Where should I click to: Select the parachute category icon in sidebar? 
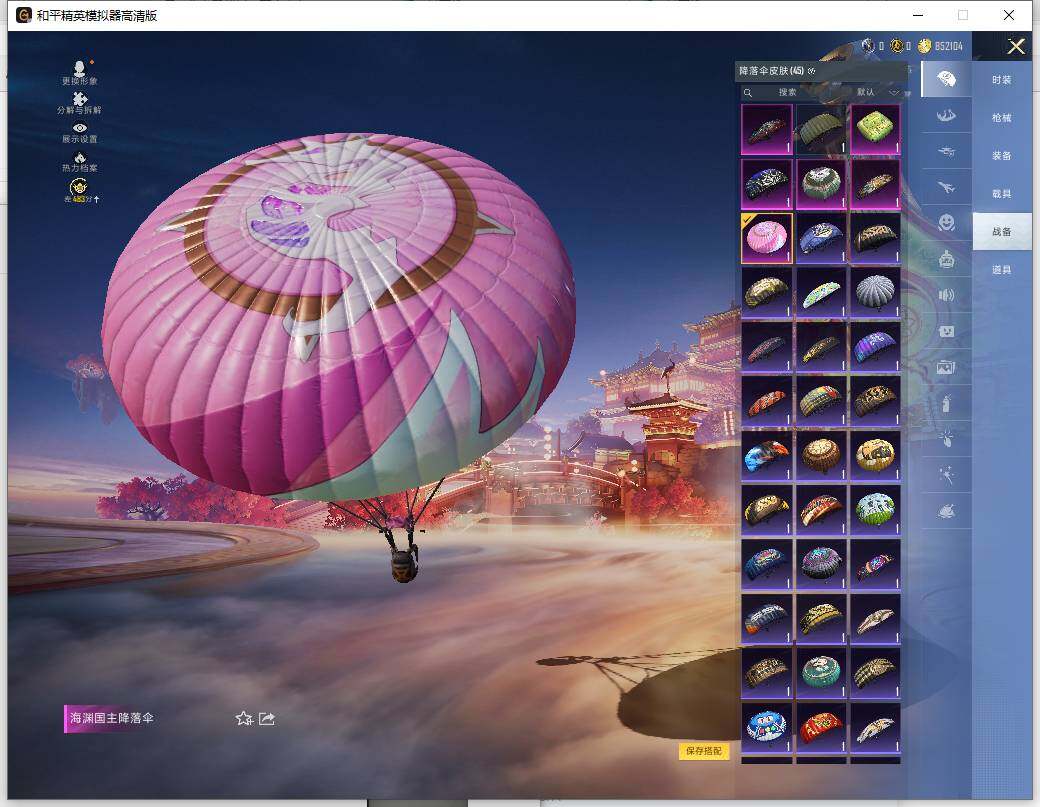(946, 80)
